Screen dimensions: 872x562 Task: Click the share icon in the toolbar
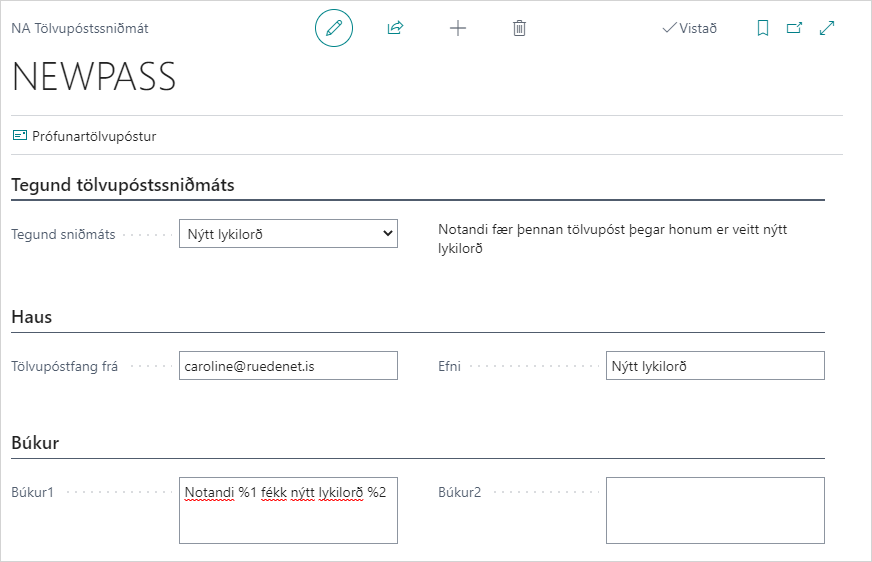[395, 28]
